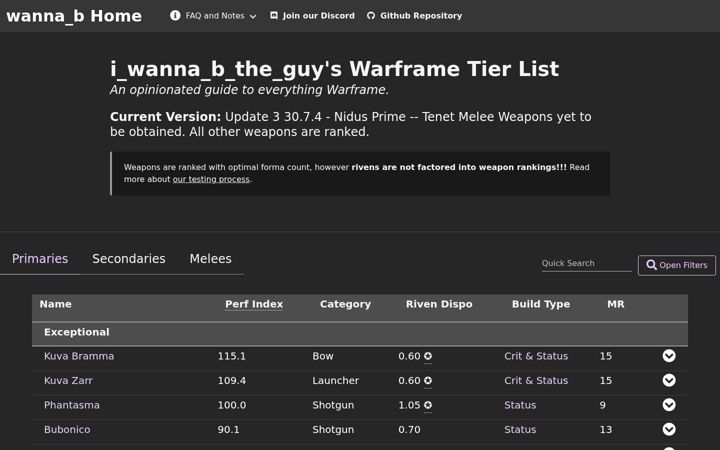720x450 pixels.
Task: Click the 109.4 perf index value
Action: 231,380
